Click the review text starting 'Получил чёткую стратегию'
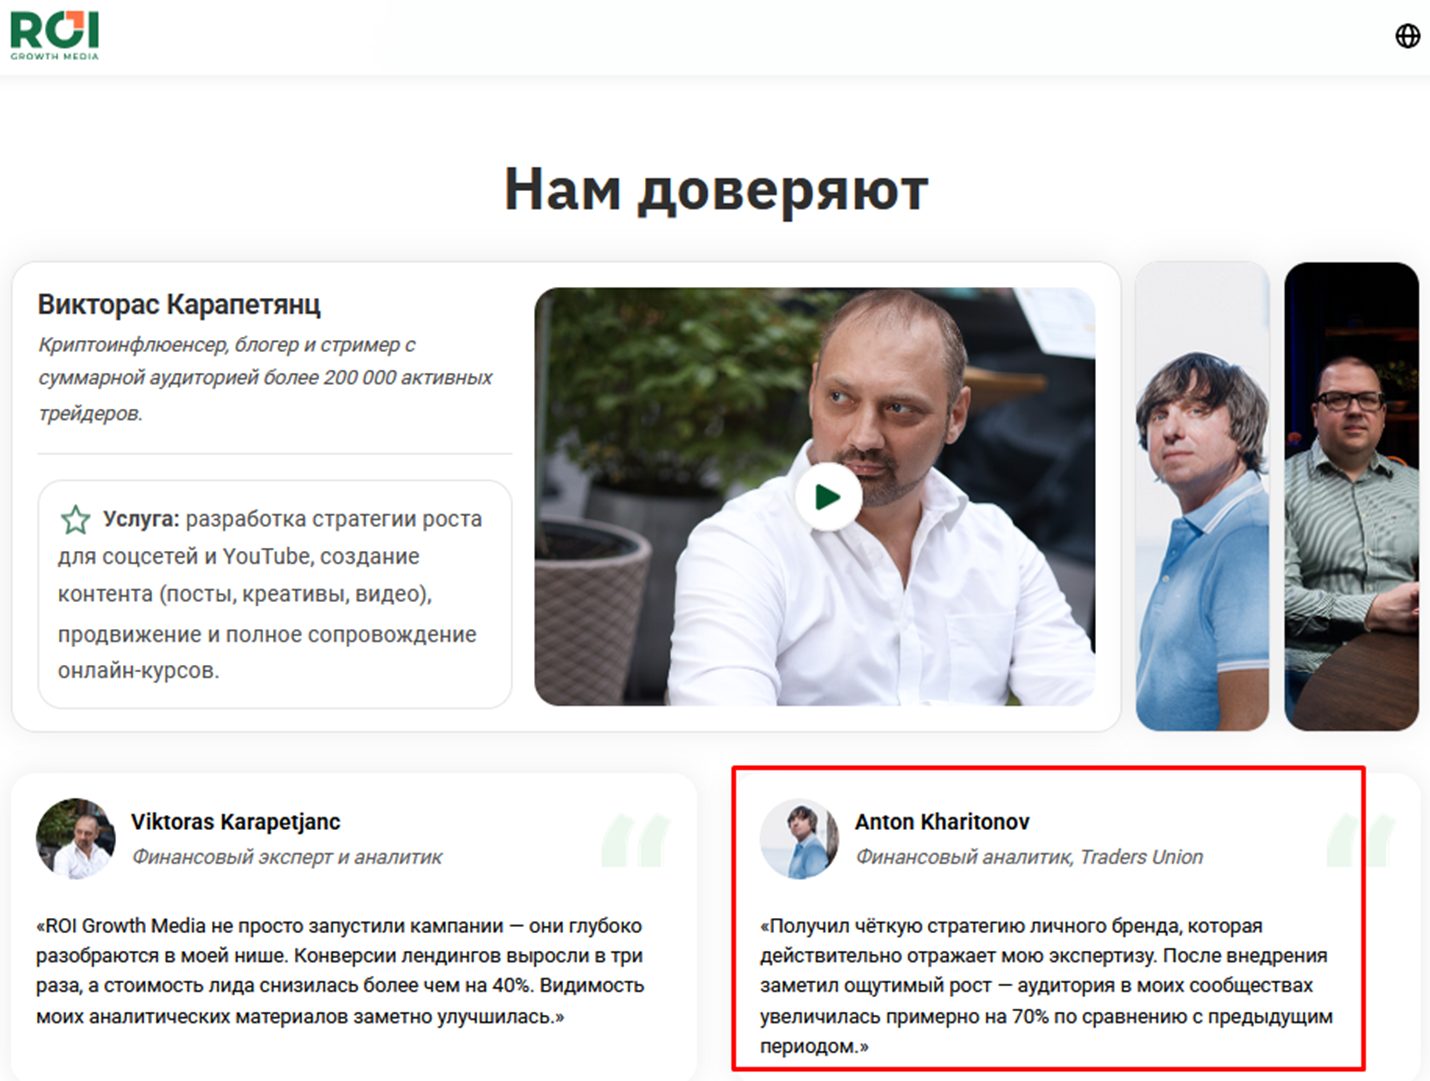 click(1046, 986)
